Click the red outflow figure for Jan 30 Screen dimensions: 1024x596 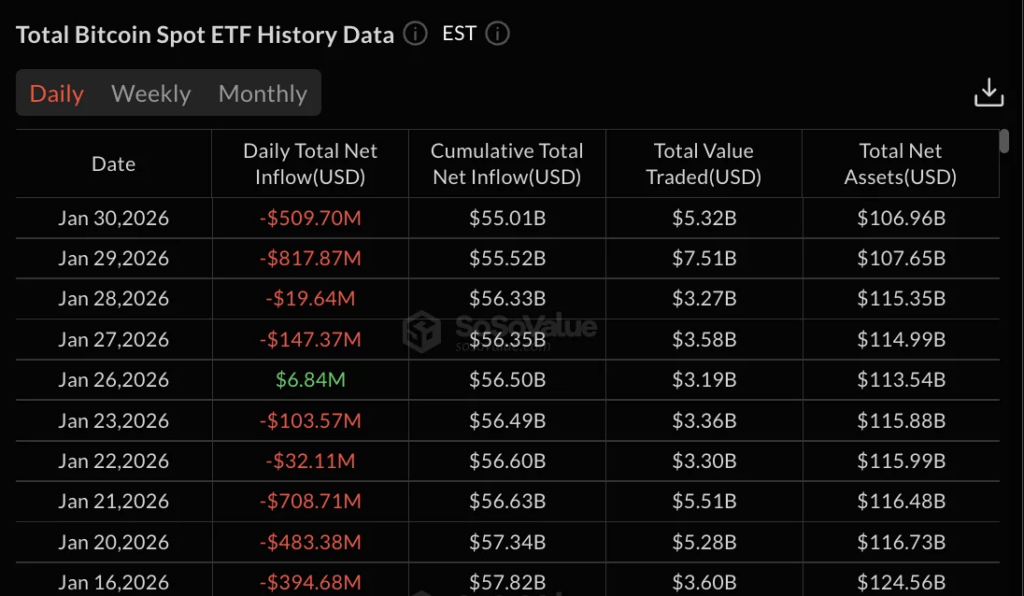tap(309, 217)
